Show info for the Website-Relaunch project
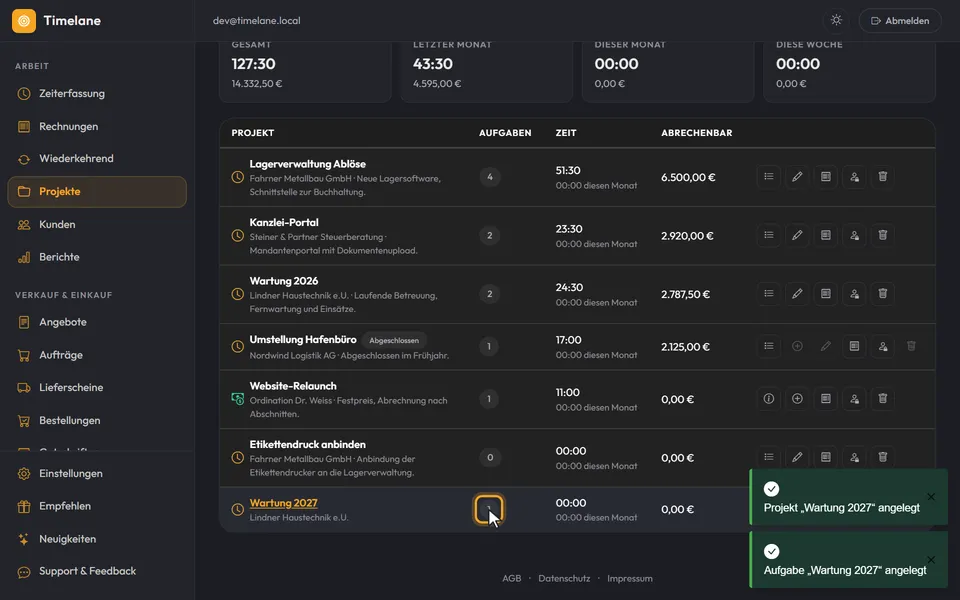The image size is (960, 600). pyautogui.click(x=768, y=399)
